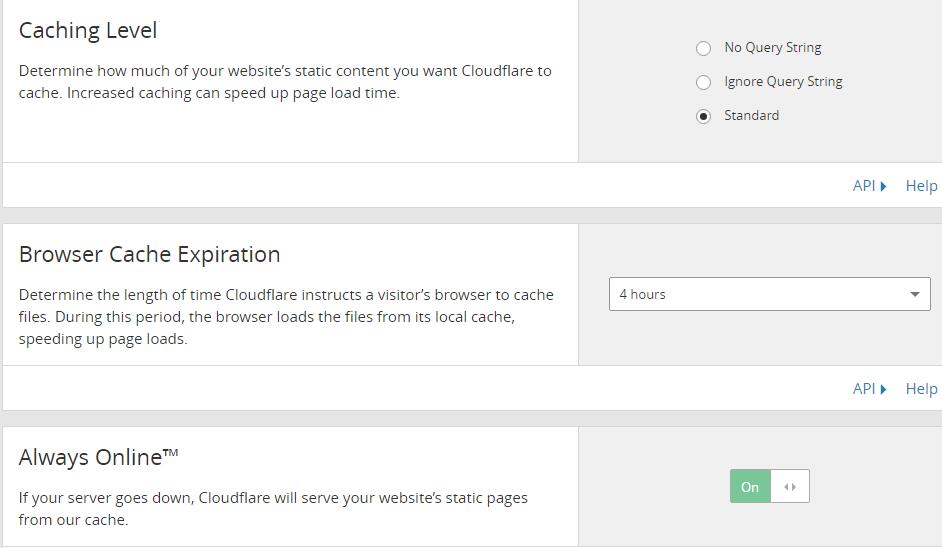Screen dimensions: 942x548
Task: Open Help link for Browser Cache Expiration
Action: pos(921,389)
